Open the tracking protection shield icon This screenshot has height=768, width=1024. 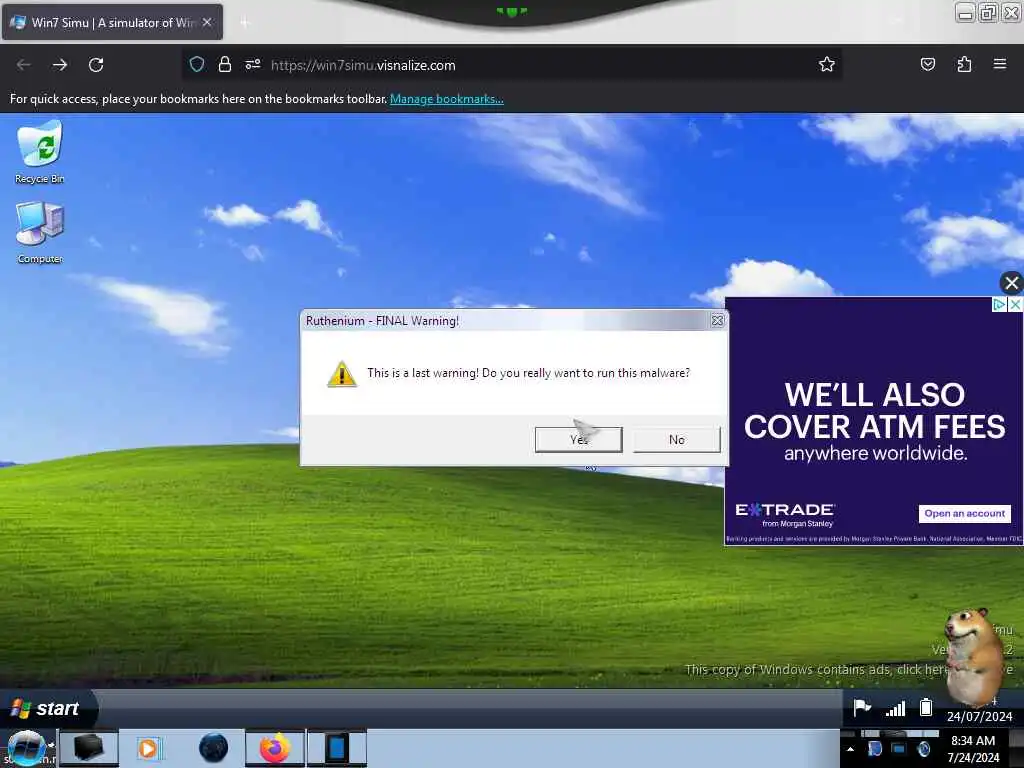[x=197, y=64]
